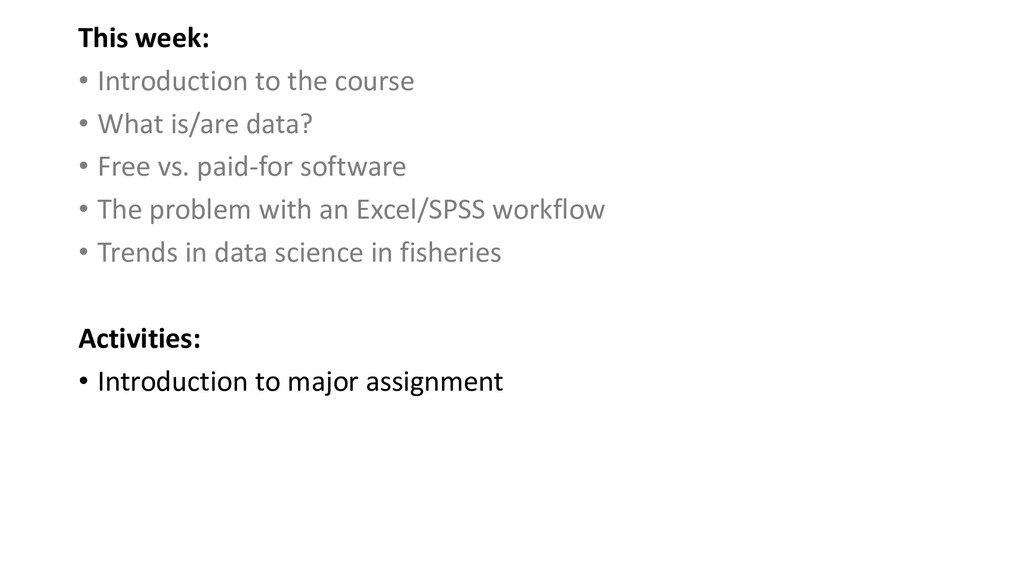Select 'Trends in data science in fisheries'
Screen dimensions: 1024x576
299,253
